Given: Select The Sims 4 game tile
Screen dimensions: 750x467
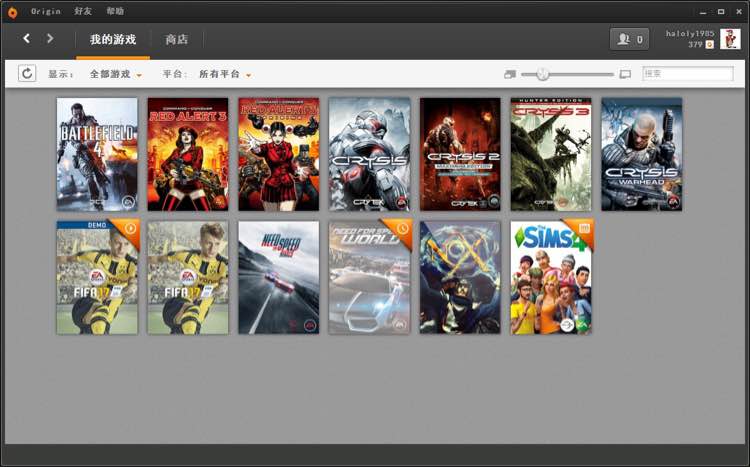Looking at the screenshot, I should pyautogui.click(x=551, y=278).
